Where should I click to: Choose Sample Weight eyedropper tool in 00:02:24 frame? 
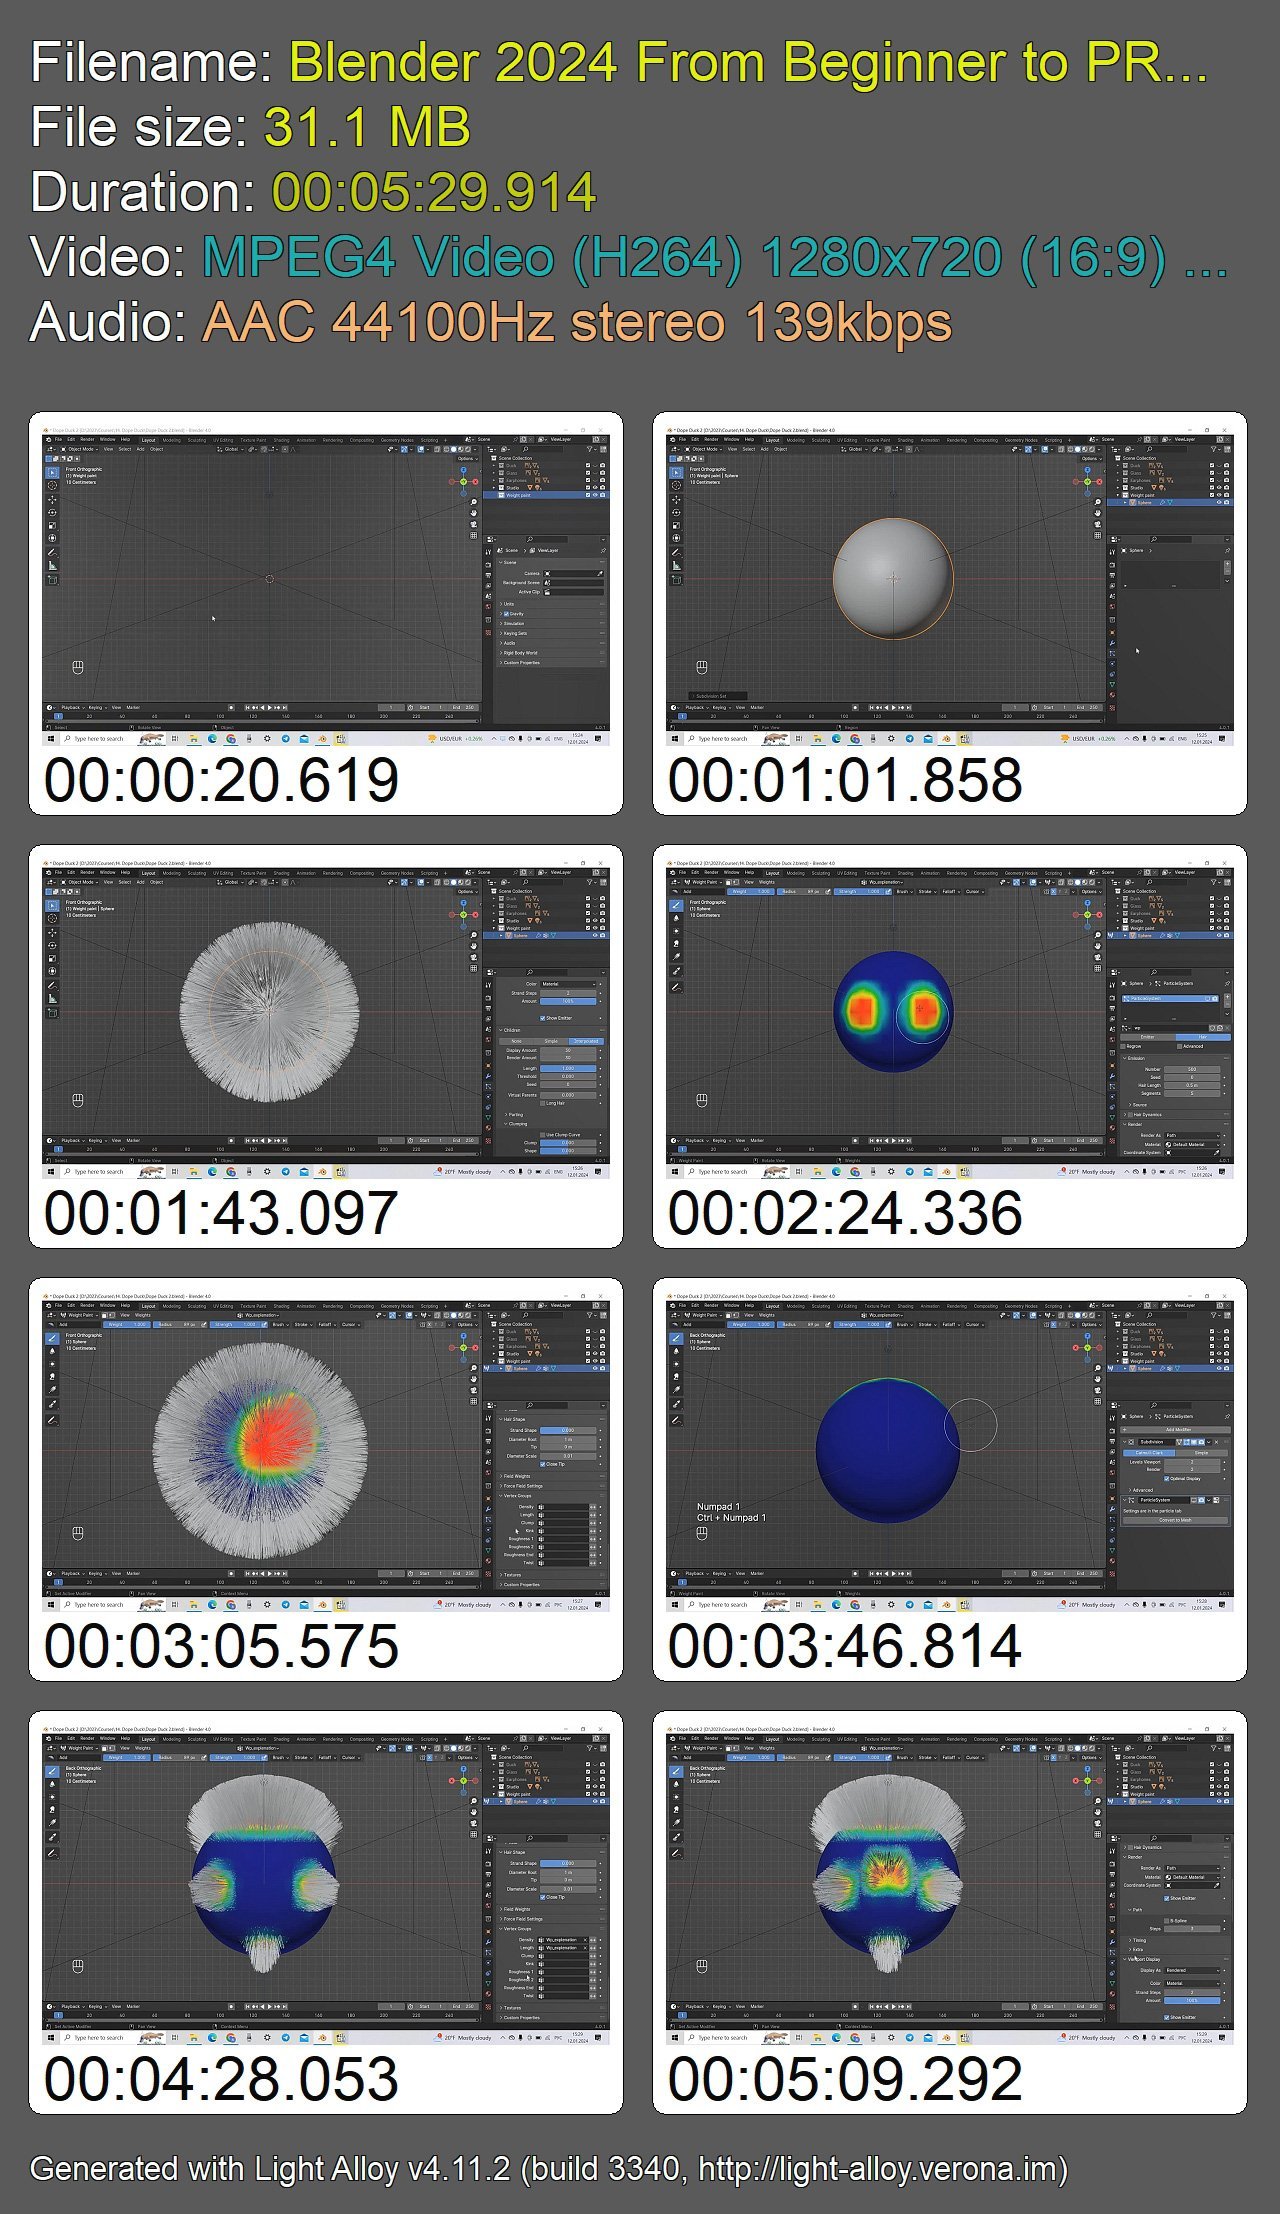[676, 971]
